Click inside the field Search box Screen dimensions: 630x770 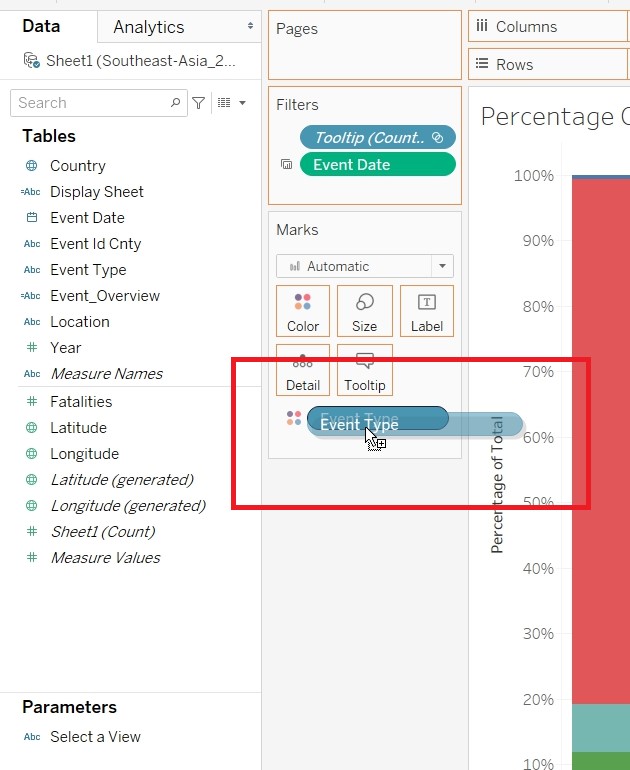click(x=90, y=103)
